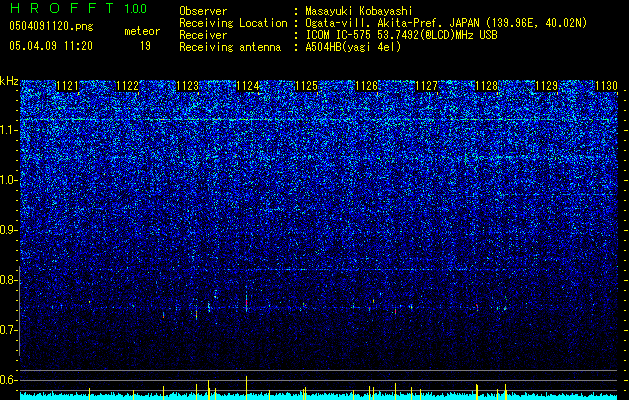This screenshot has width=629, height=400.
Task: Select the 1130 time marker label
Action: [606, 86]
